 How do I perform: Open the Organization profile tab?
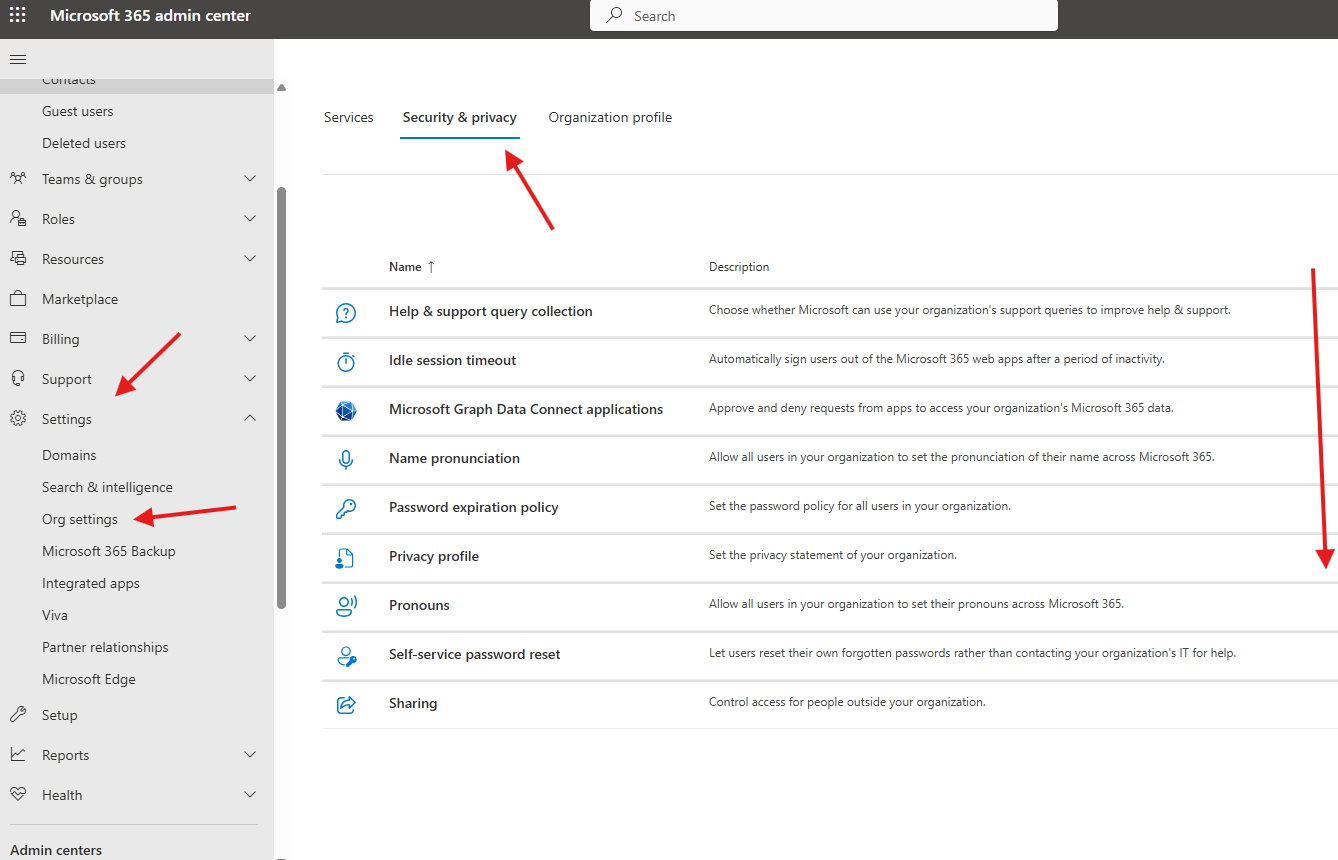tap(609, 117)
